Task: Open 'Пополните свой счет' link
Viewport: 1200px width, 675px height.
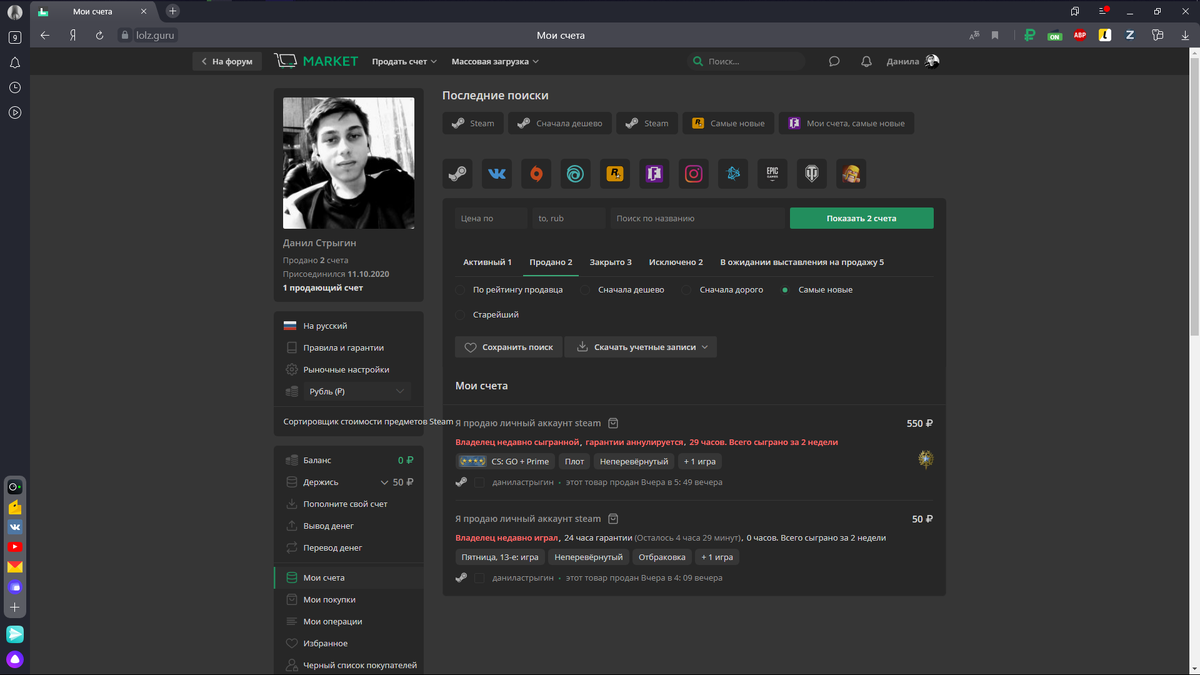Action: 345,504
